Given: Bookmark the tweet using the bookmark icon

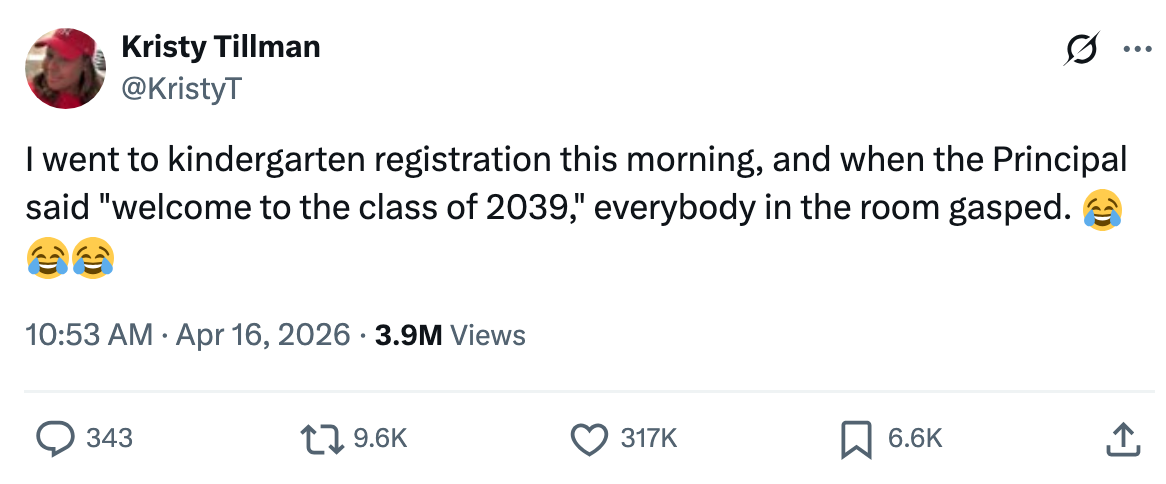Looking at the screenshot, I should pos(854,437).
